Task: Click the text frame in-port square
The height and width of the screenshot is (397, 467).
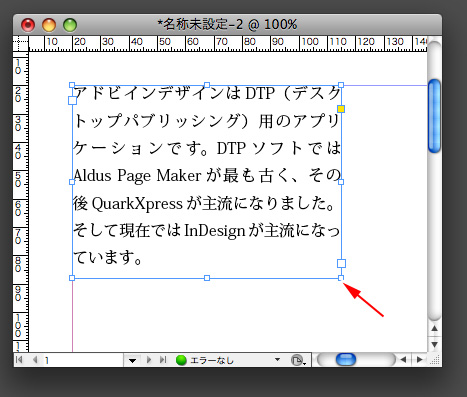Action: 72,100
